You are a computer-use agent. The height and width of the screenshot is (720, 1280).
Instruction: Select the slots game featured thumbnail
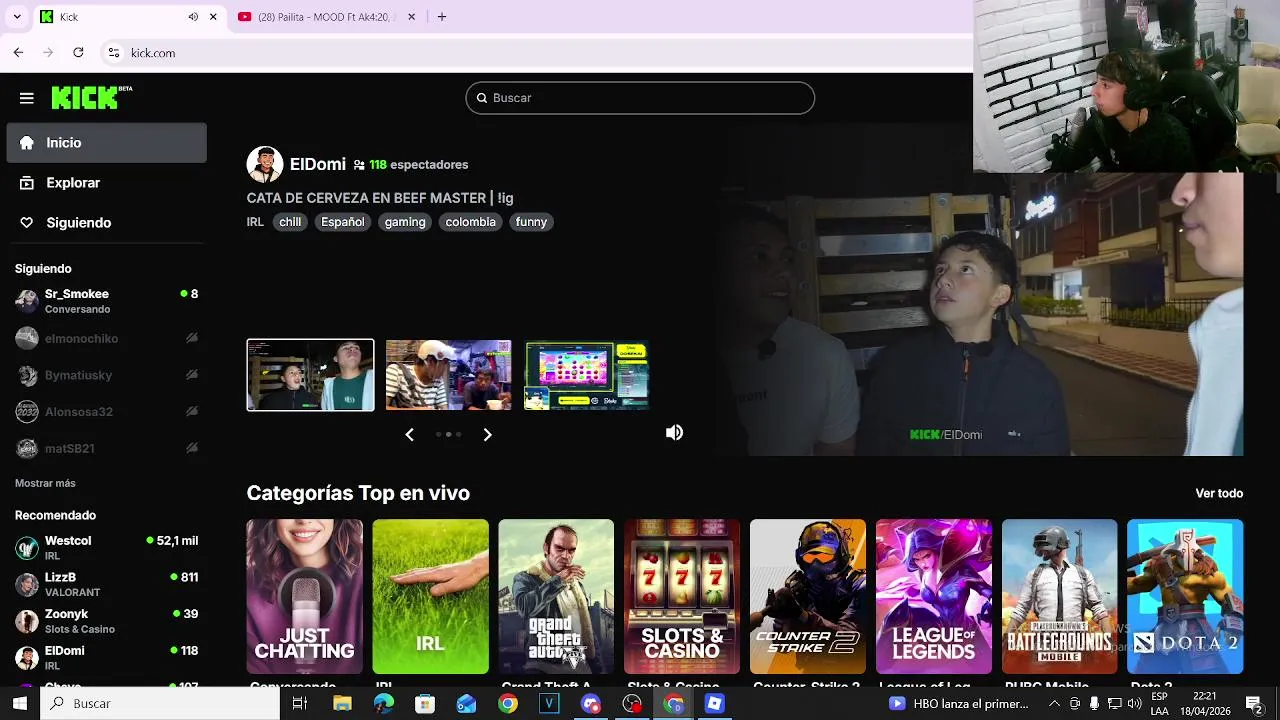[x=587, y=375]
